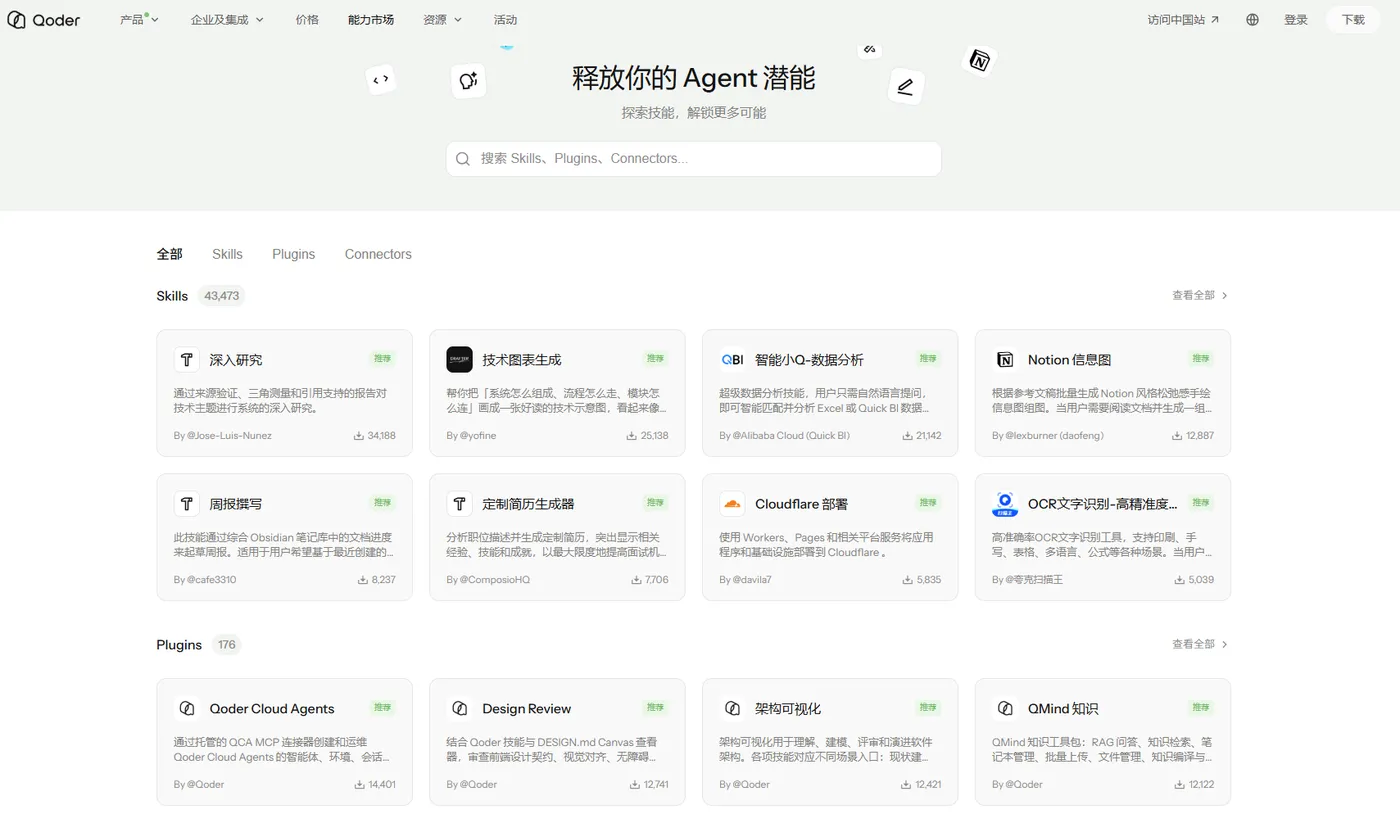Screen dimensions: 1400x814
Task: Click the 43,473 Skills count badge
Action: [x=221, y=296]
